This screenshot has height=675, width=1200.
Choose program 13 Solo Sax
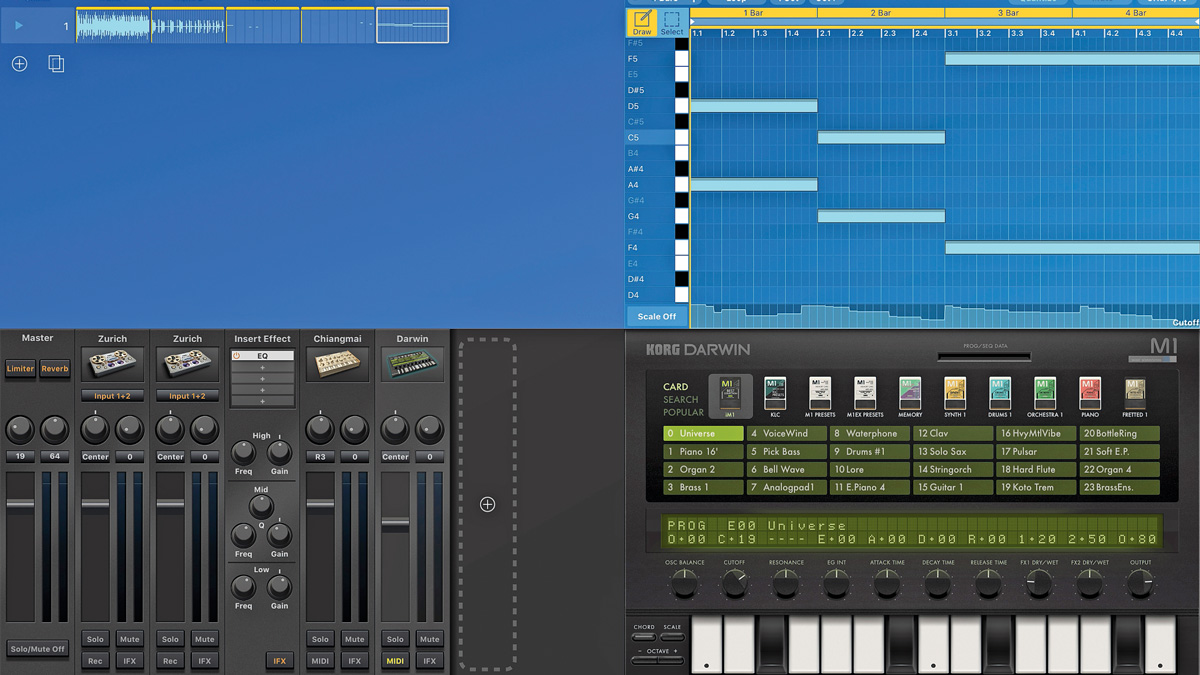[953, 452]
